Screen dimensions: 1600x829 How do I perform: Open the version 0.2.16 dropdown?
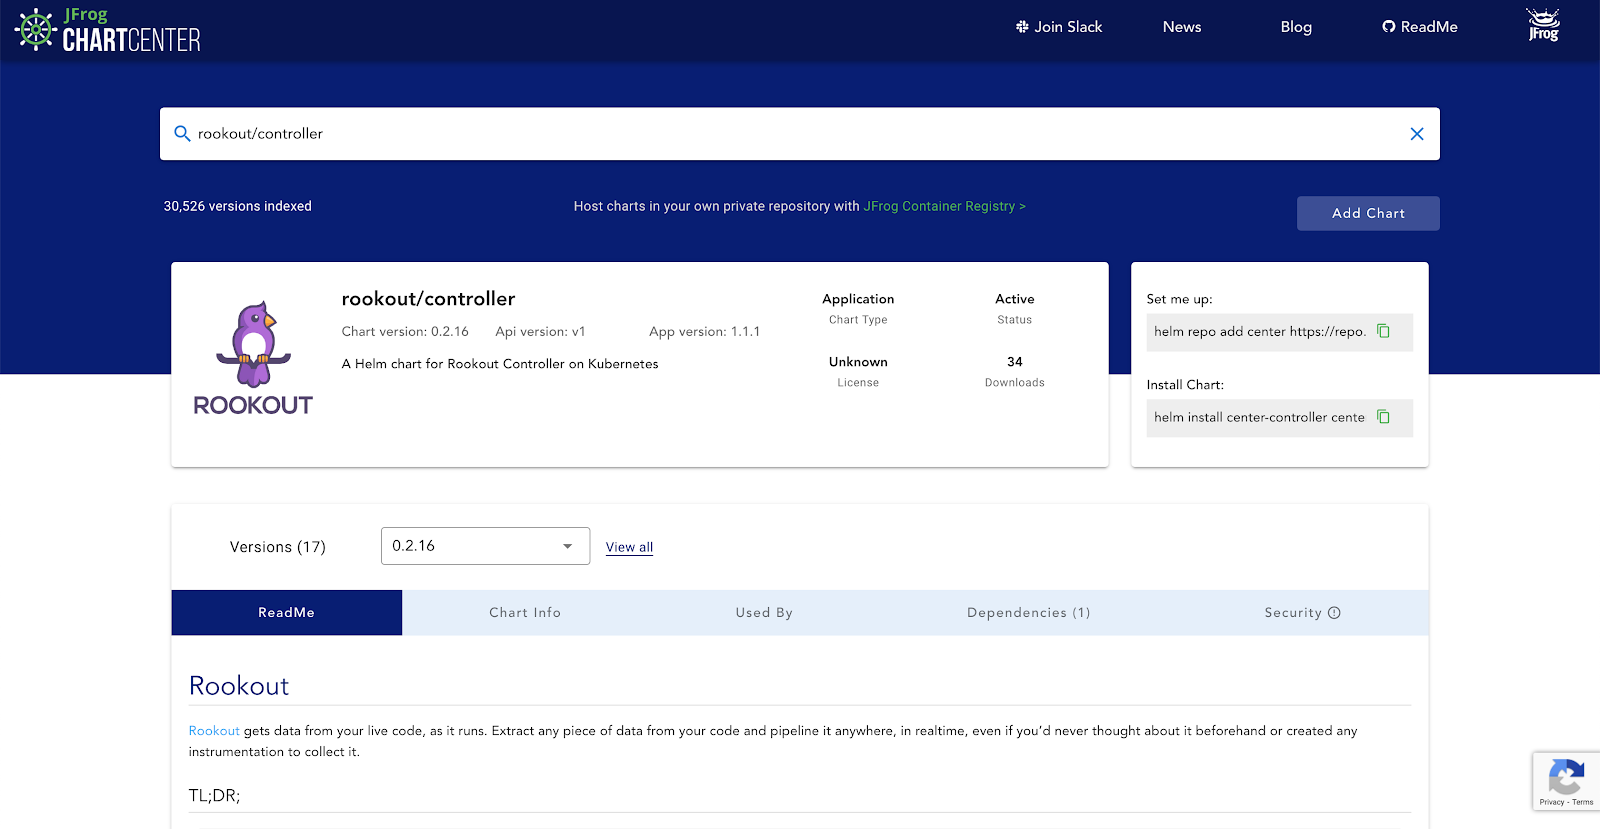[485, 546]
